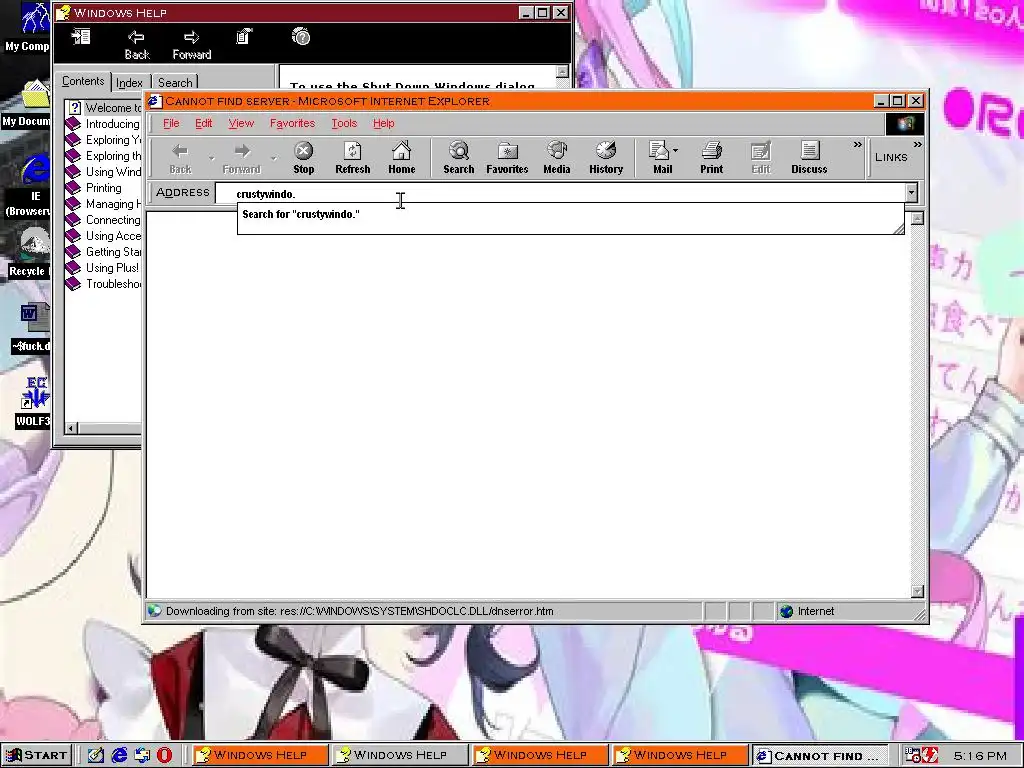Select the Word document on the desktop
The width and height of the screenshot is (1024, 768).
tap(31, 328)
